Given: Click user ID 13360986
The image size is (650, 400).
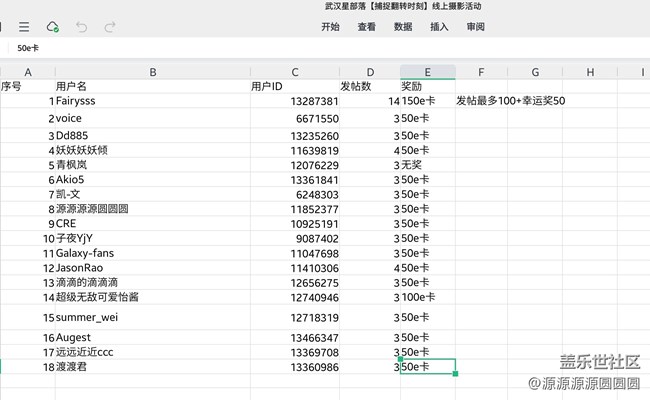Looking at the screenshot, I should tap(295, 367).
